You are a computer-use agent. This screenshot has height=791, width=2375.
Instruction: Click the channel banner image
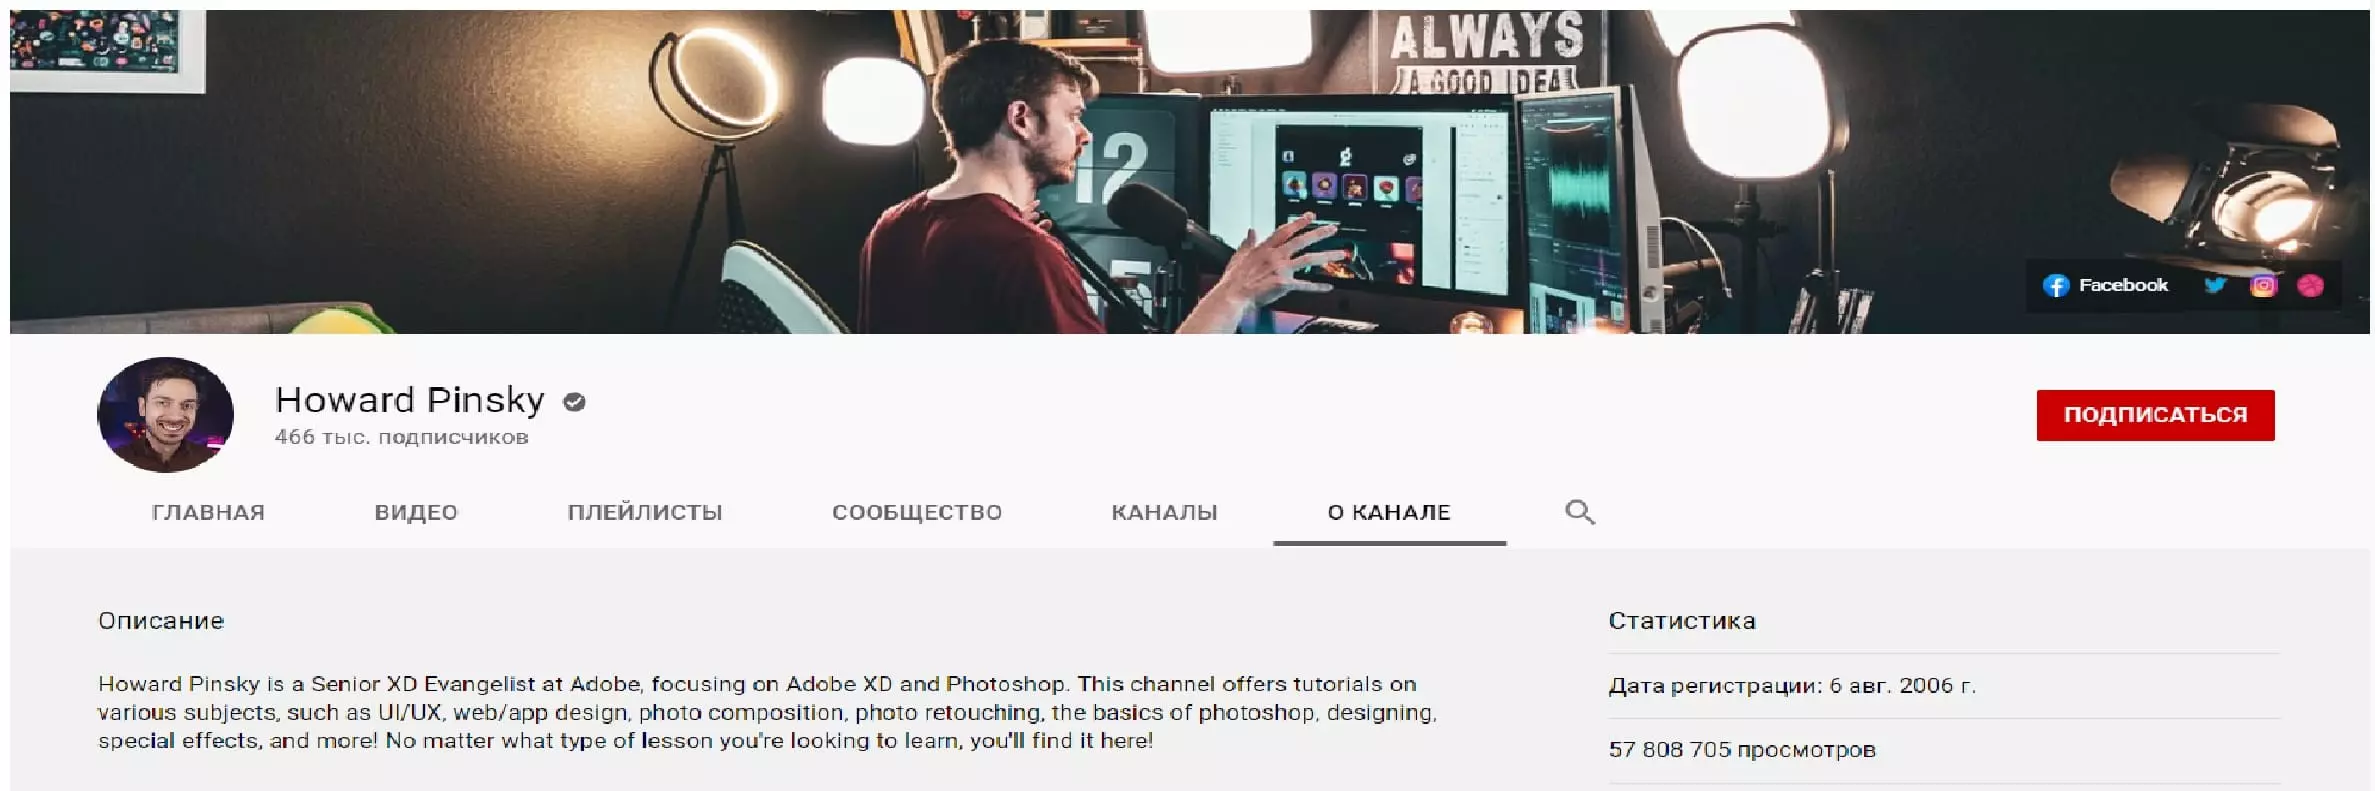click(1190, 172)
